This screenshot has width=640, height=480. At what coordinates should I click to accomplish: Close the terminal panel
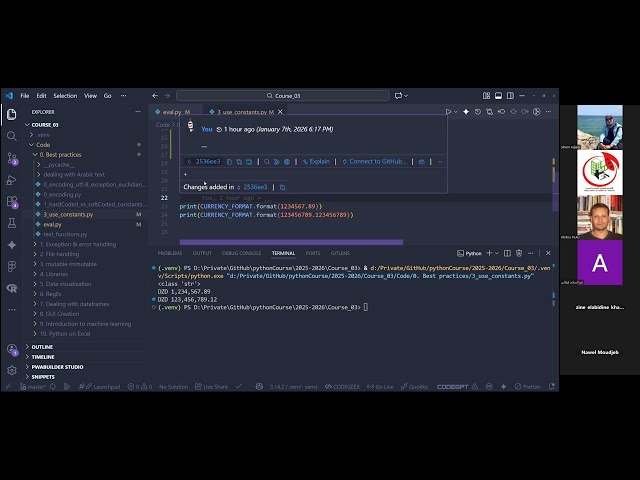click(x=548, y=253)
